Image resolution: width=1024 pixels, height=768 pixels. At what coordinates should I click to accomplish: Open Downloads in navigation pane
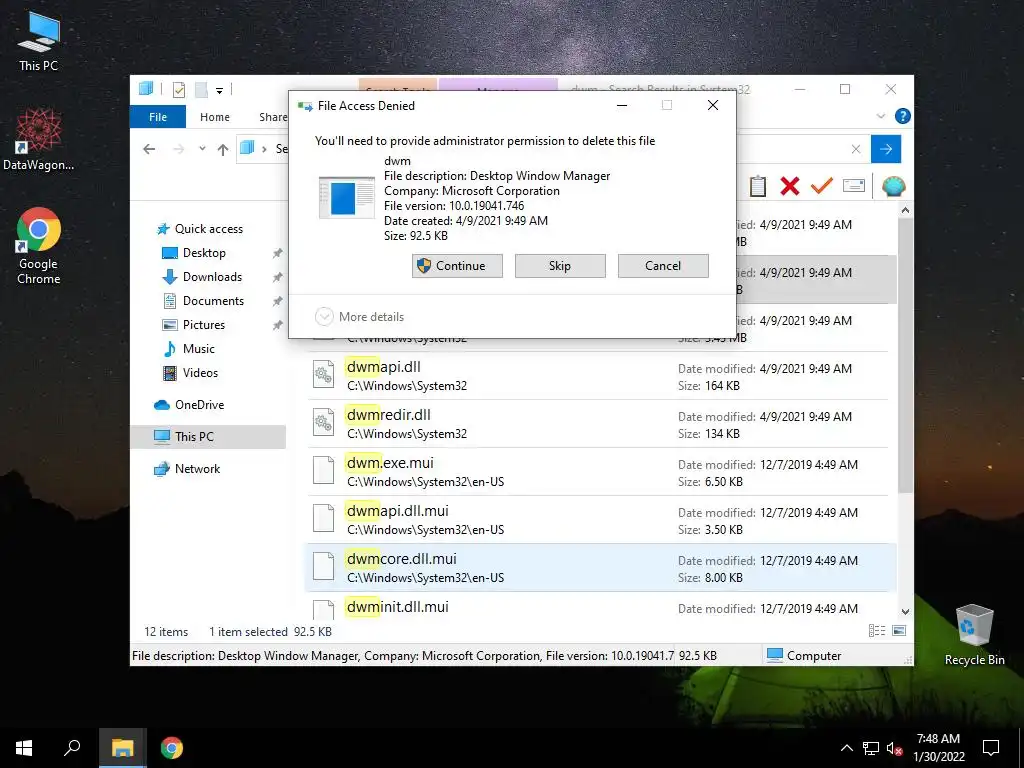(x=202, y=277)
